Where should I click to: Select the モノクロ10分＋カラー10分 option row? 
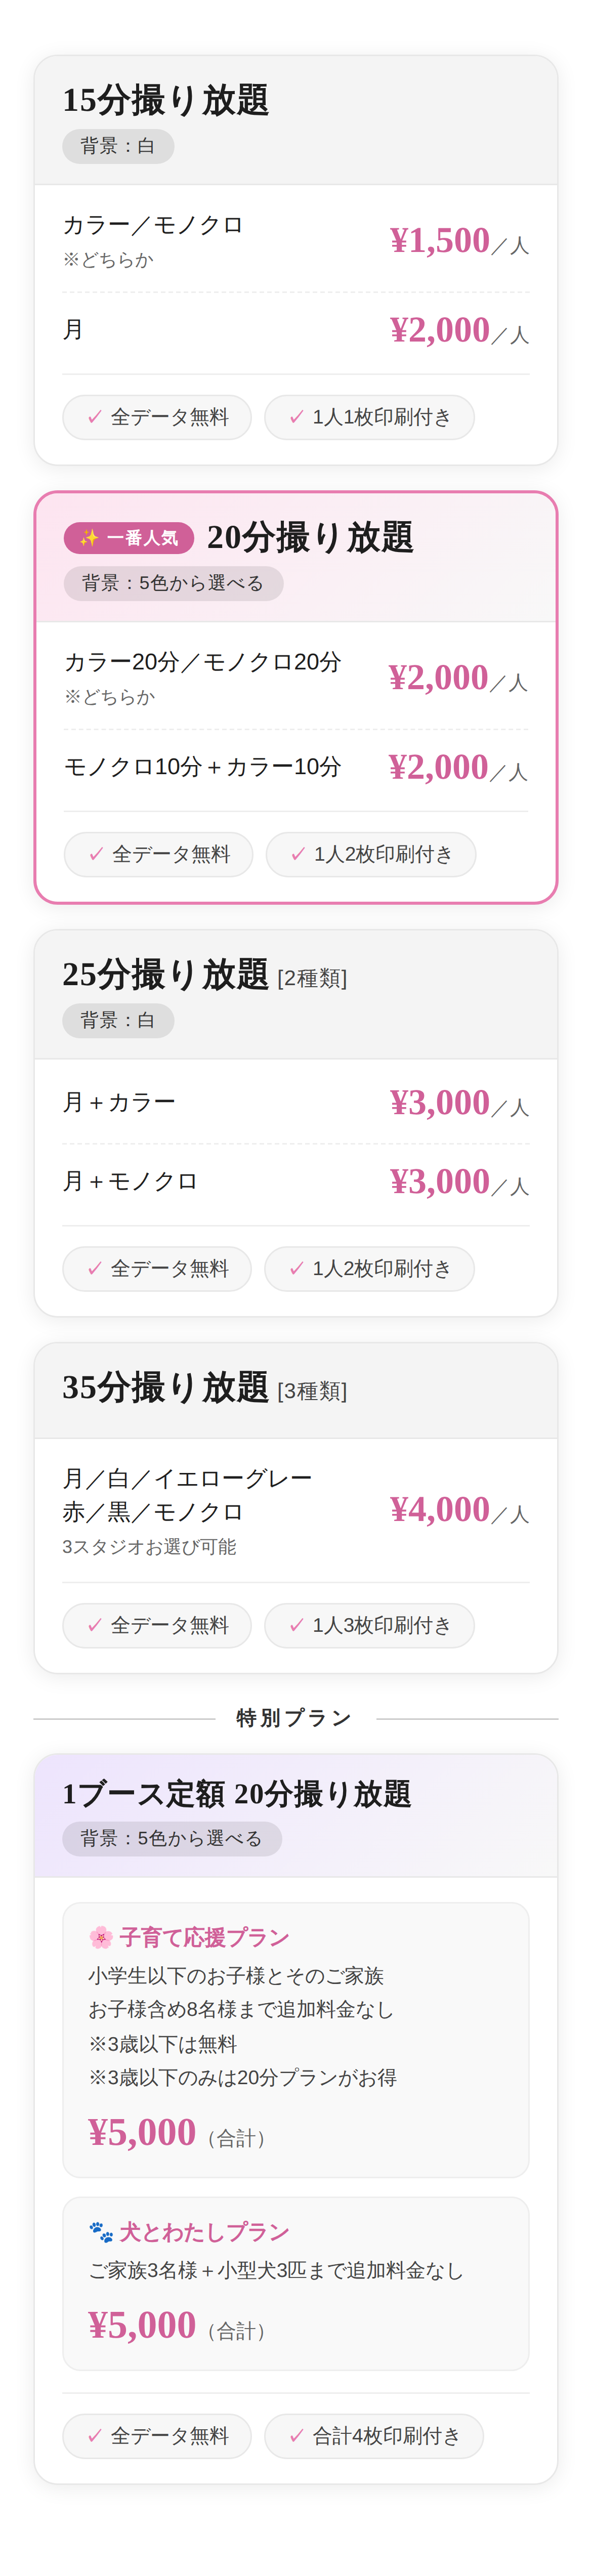202,767
